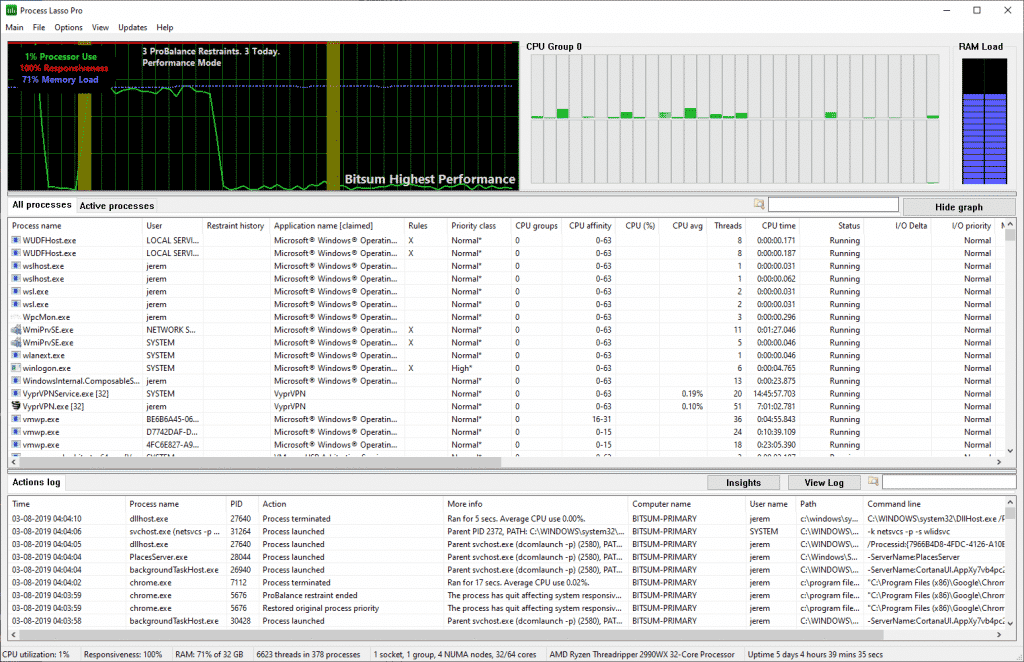Select the Restored original process priority entry
The width and height of the screenshot is (1024, 662).
point(507,608)
